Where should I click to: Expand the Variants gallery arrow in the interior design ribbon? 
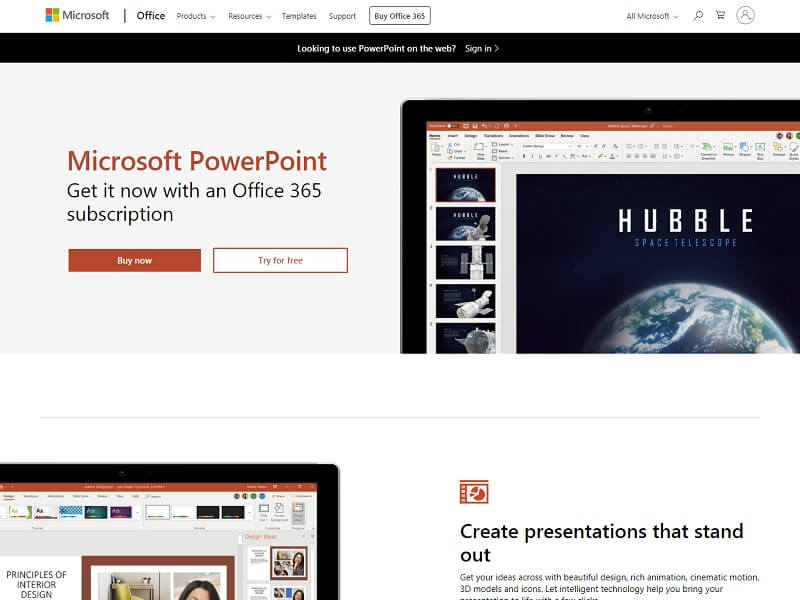coord(249,512)
